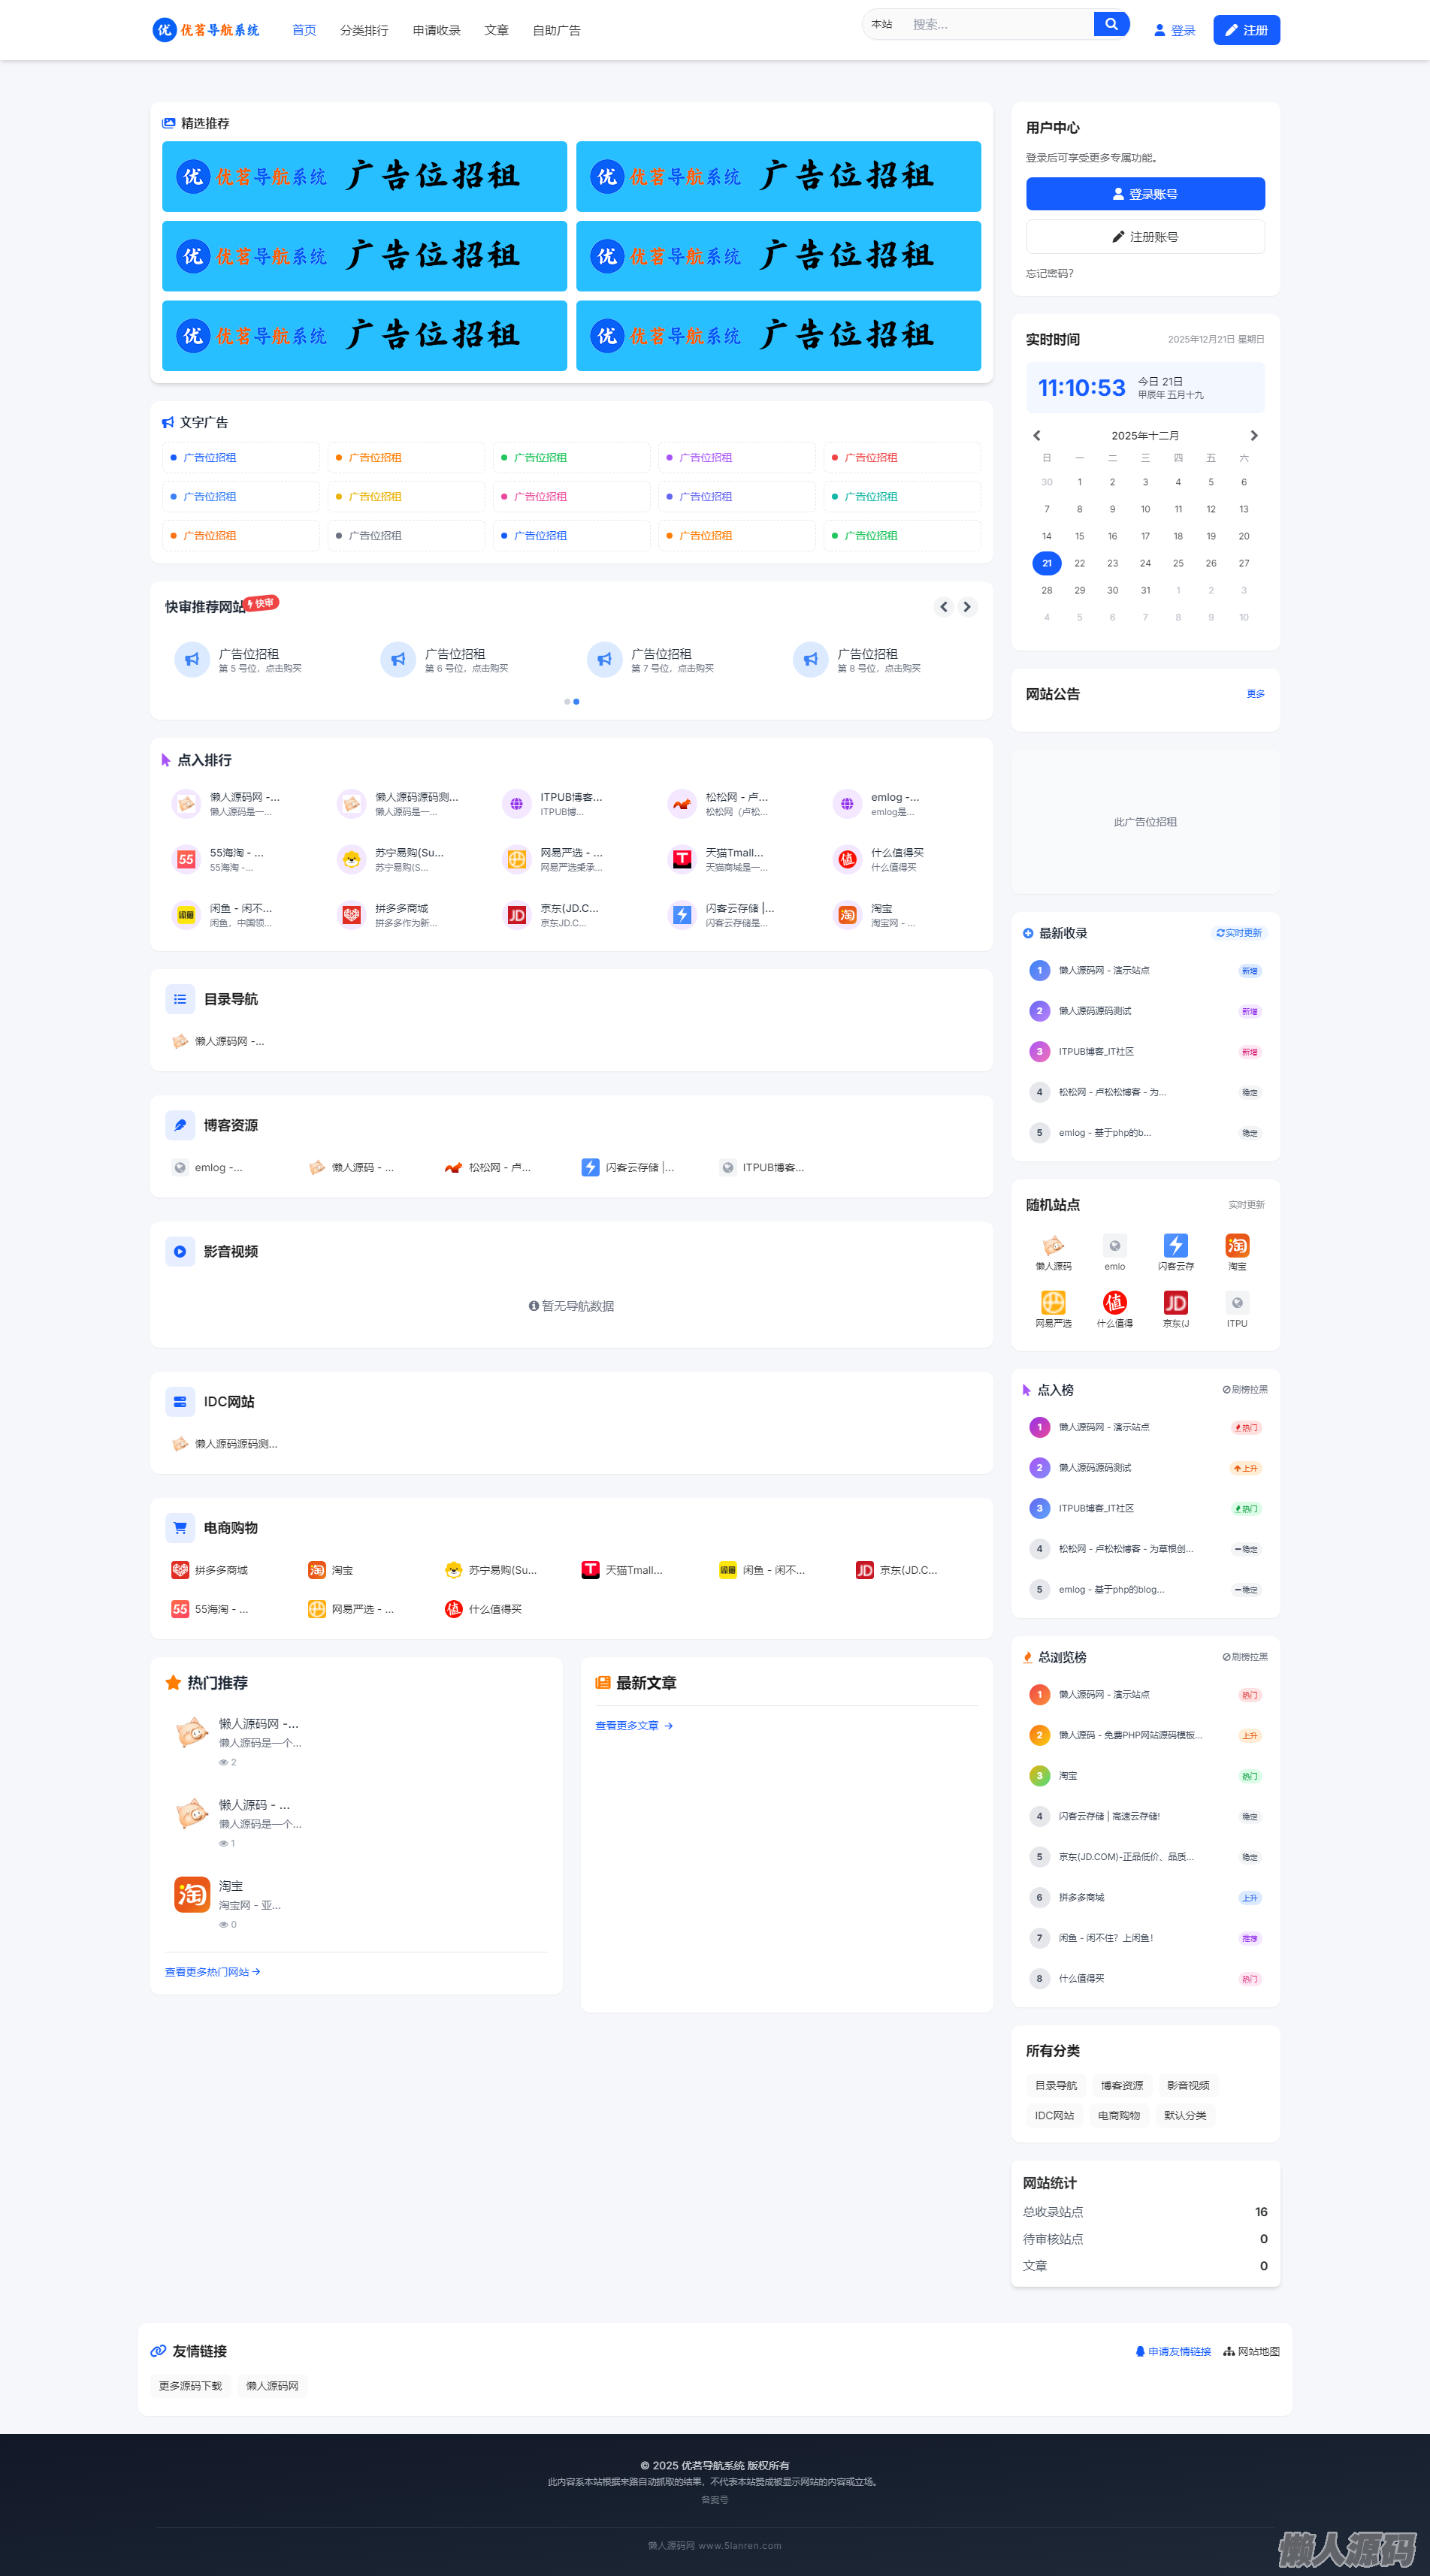Click the 注册账号 button in 用户中心
The width and height of the screenshot is (1430, 2576).
1145,237
